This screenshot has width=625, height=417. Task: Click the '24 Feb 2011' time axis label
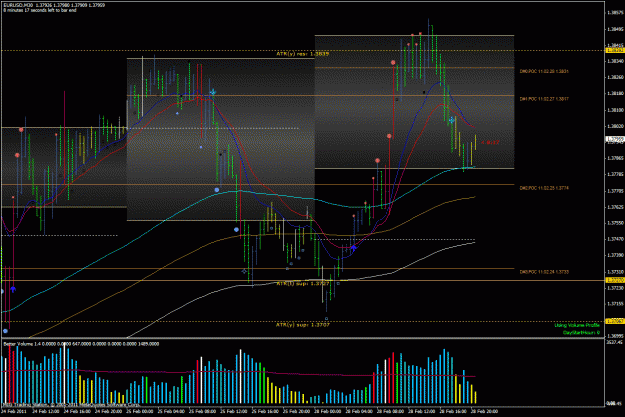click(14, 411)
